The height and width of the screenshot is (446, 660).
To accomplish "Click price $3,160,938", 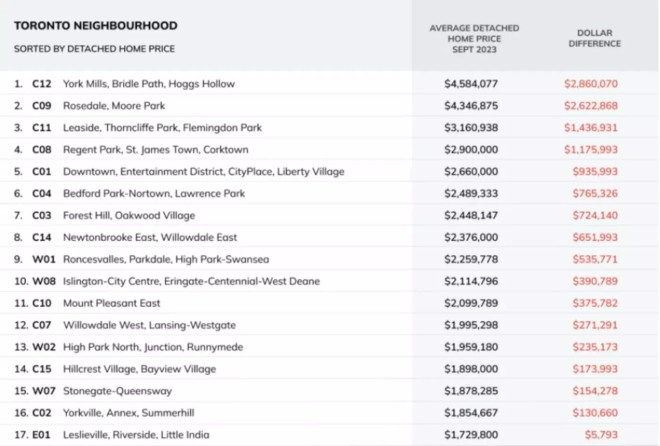I will [x=471, y=127].
